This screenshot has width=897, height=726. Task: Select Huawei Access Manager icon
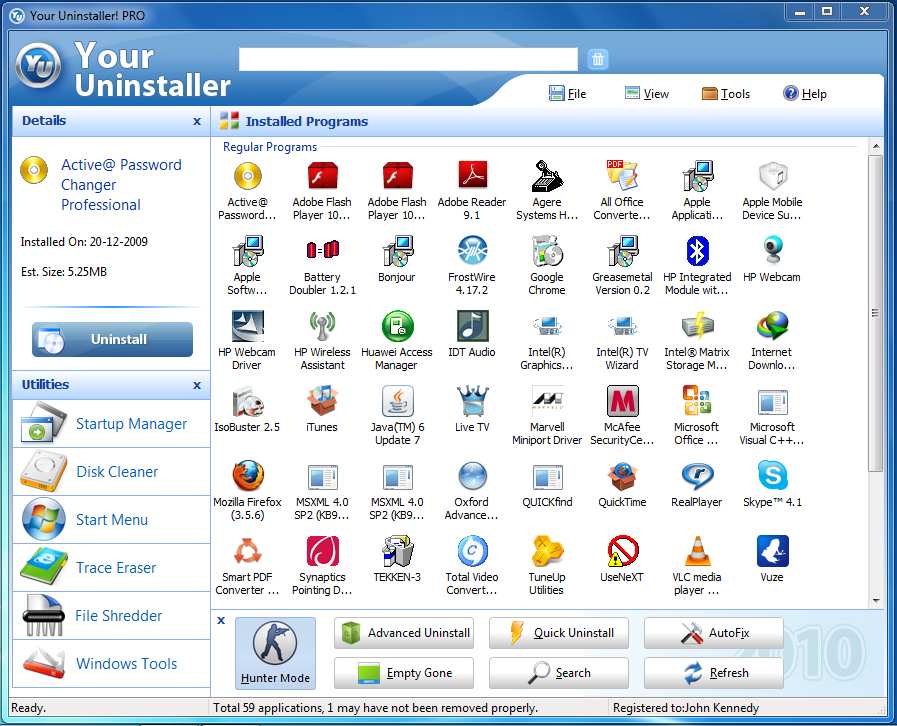tap(398, 326)
